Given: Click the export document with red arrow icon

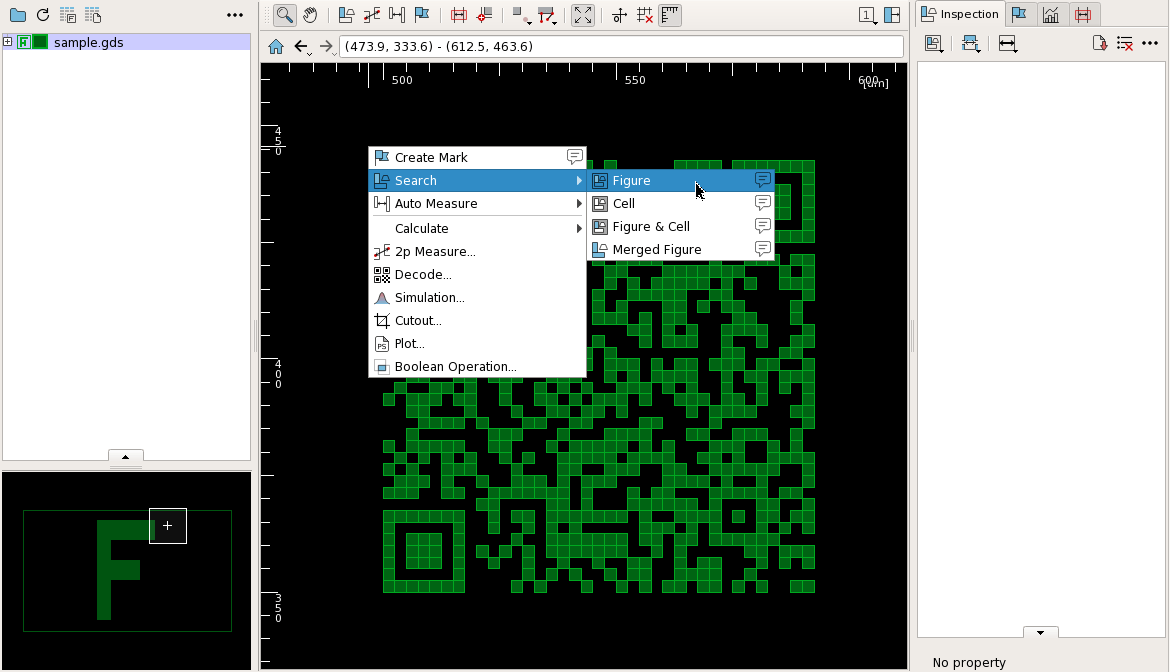Looking at the screenshot, I should click(1099, 43).
